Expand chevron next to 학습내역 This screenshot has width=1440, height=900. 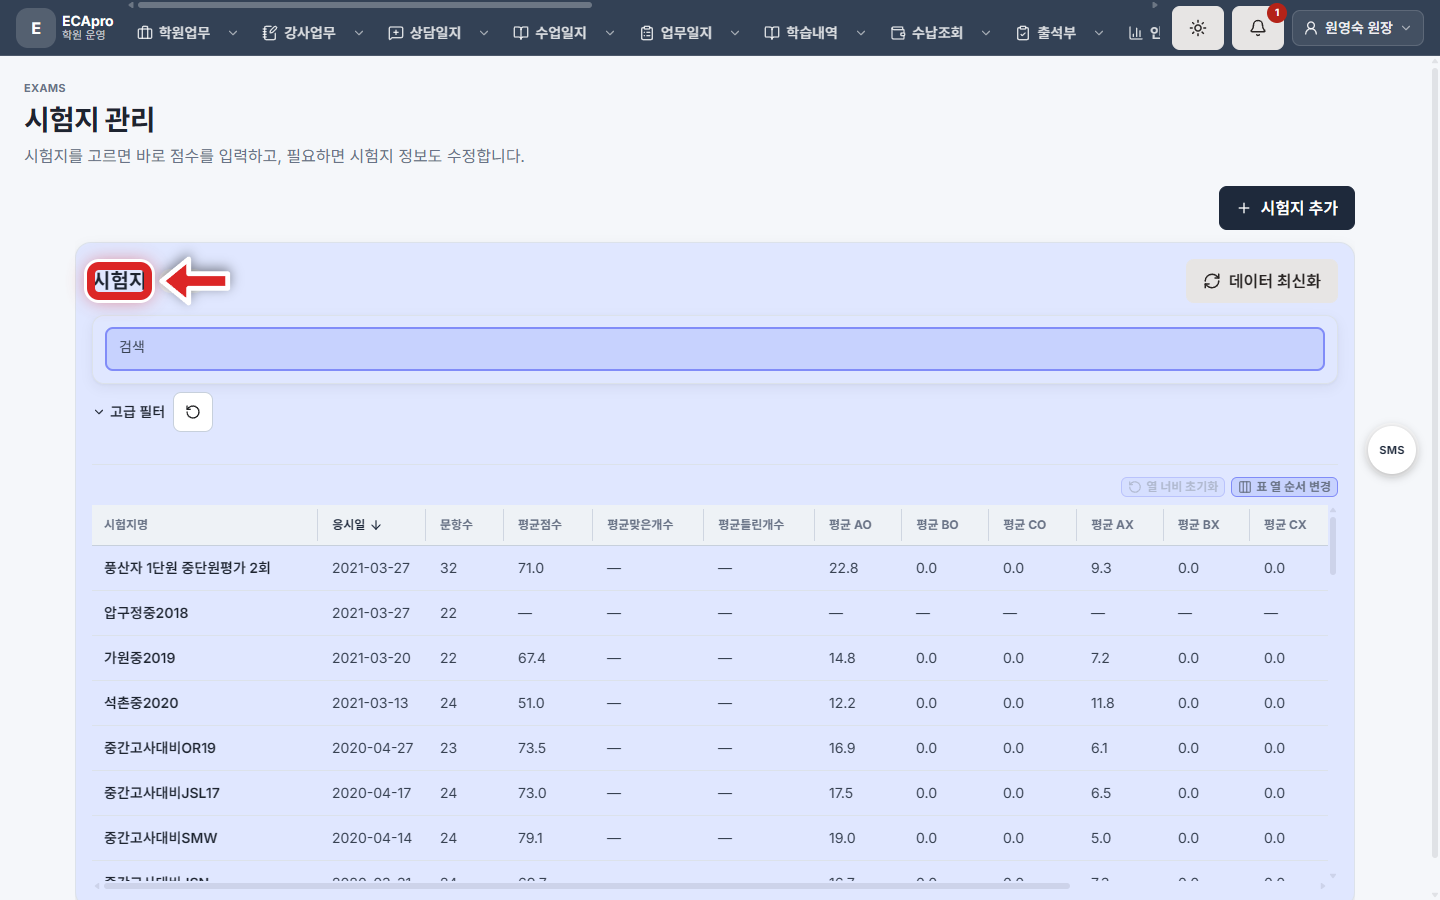861,33
